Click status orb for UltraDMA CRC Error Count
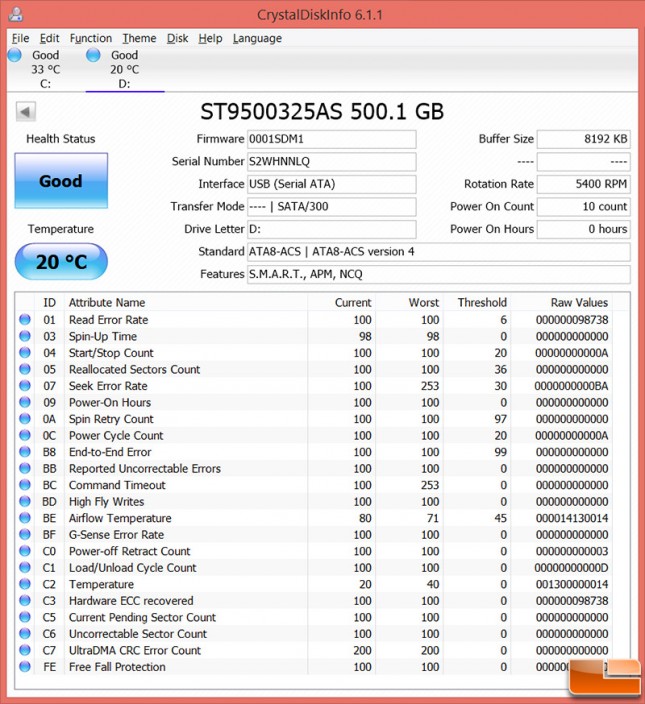The width and height of the screenshot is (645, 704). tap(25, 650)
